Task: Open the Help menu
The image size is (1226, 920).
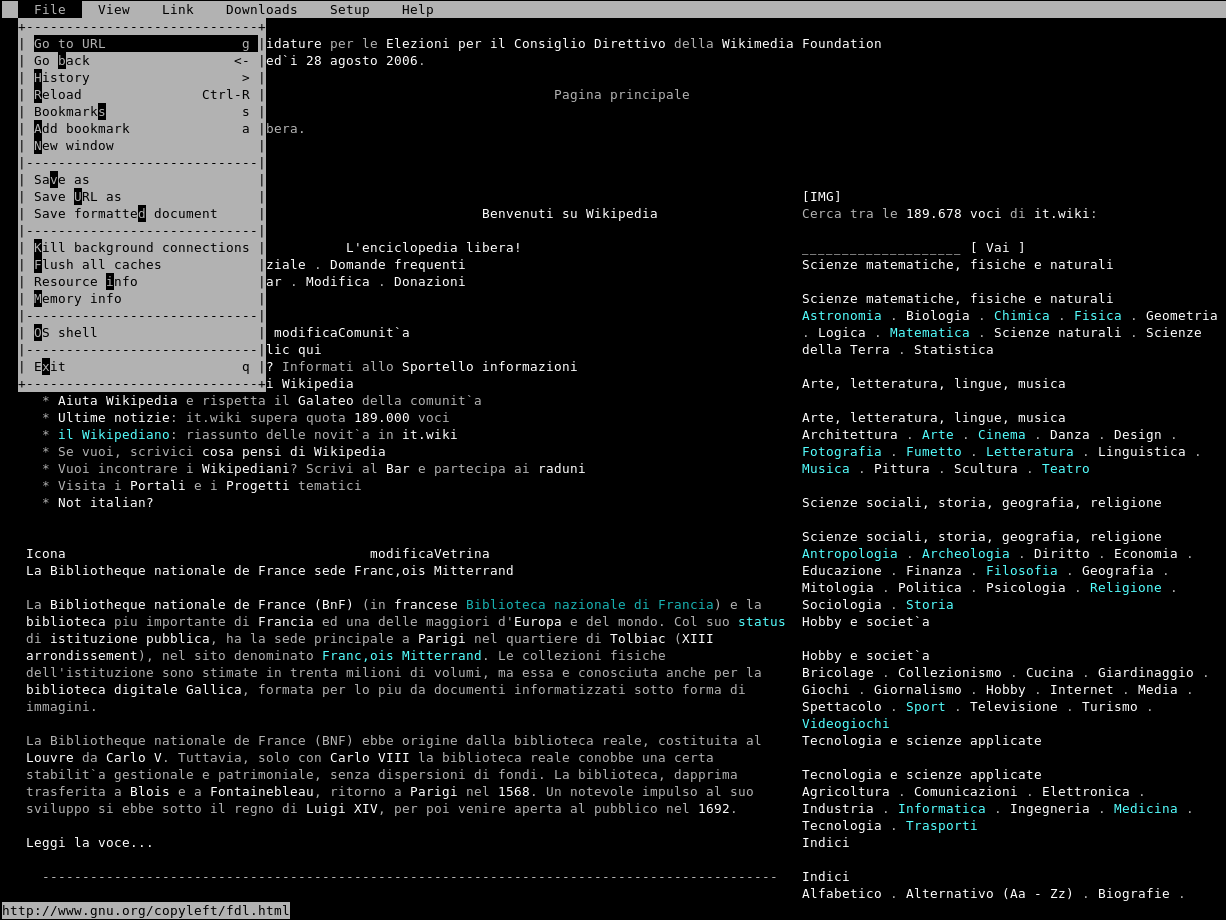Action: (418, 9)
